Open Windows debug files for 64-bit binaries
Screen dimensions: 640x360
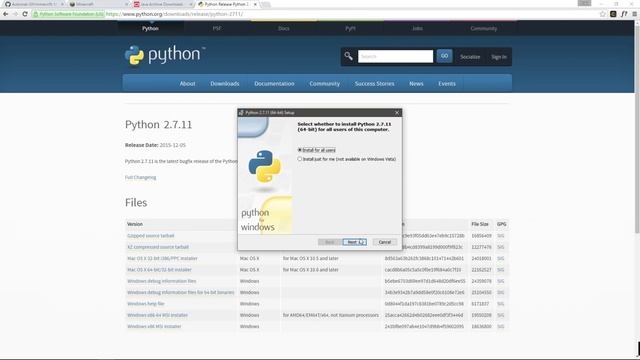181,293
